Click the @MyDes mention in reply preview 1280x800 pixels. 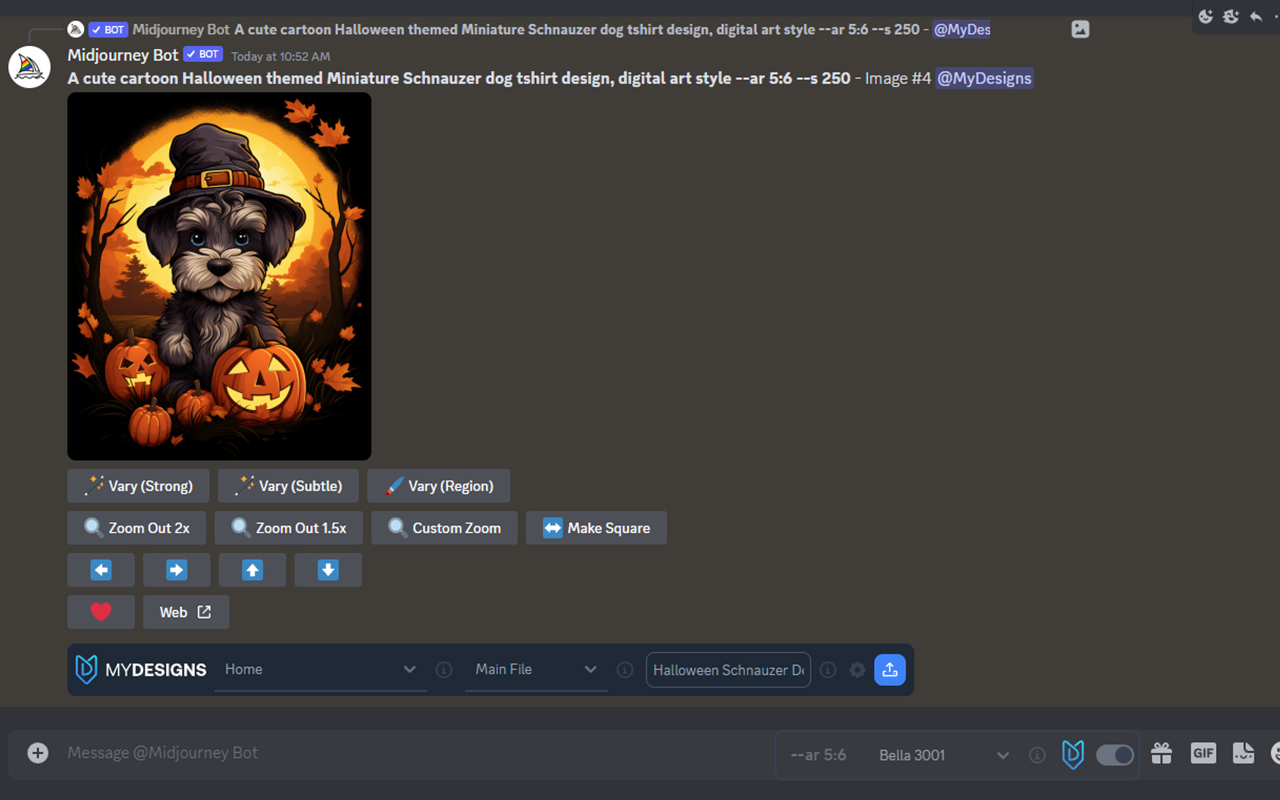962,29
